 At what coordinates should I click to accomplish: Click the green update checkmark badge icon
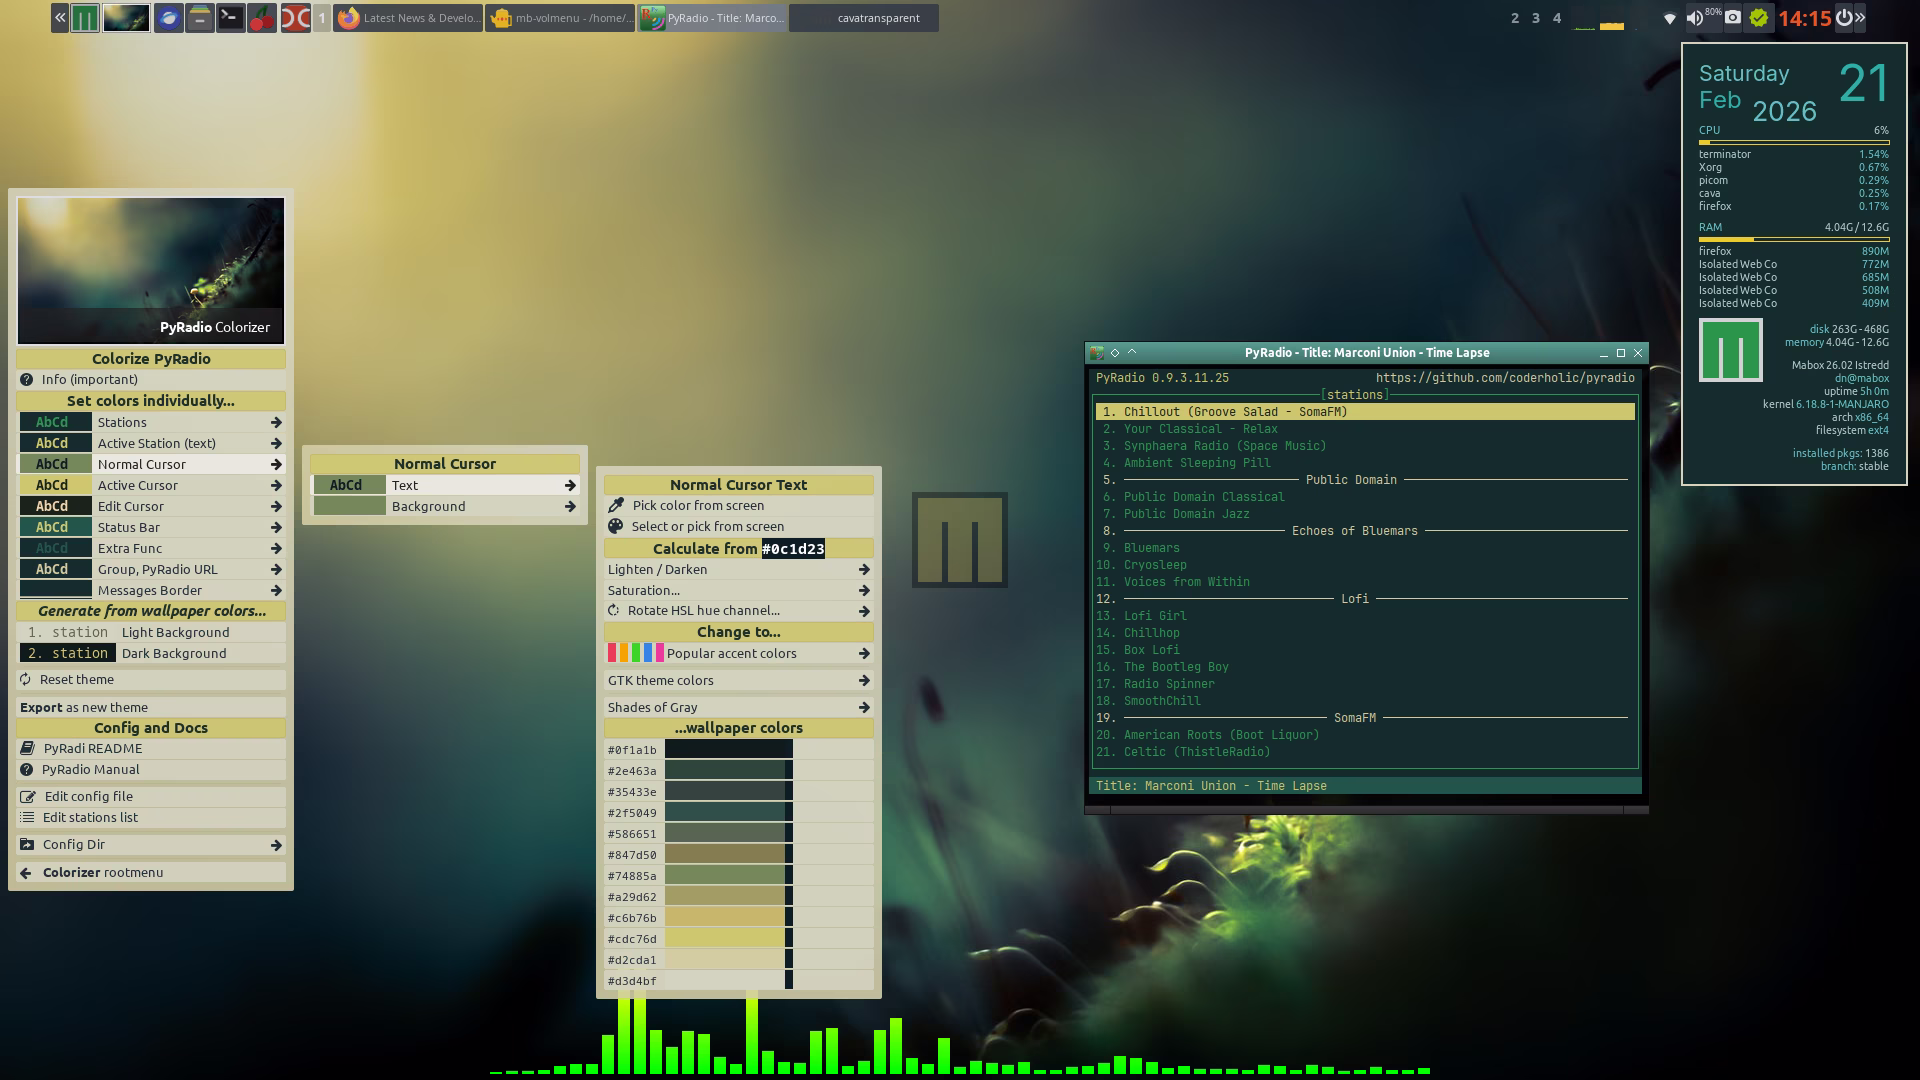(1759, 17)
